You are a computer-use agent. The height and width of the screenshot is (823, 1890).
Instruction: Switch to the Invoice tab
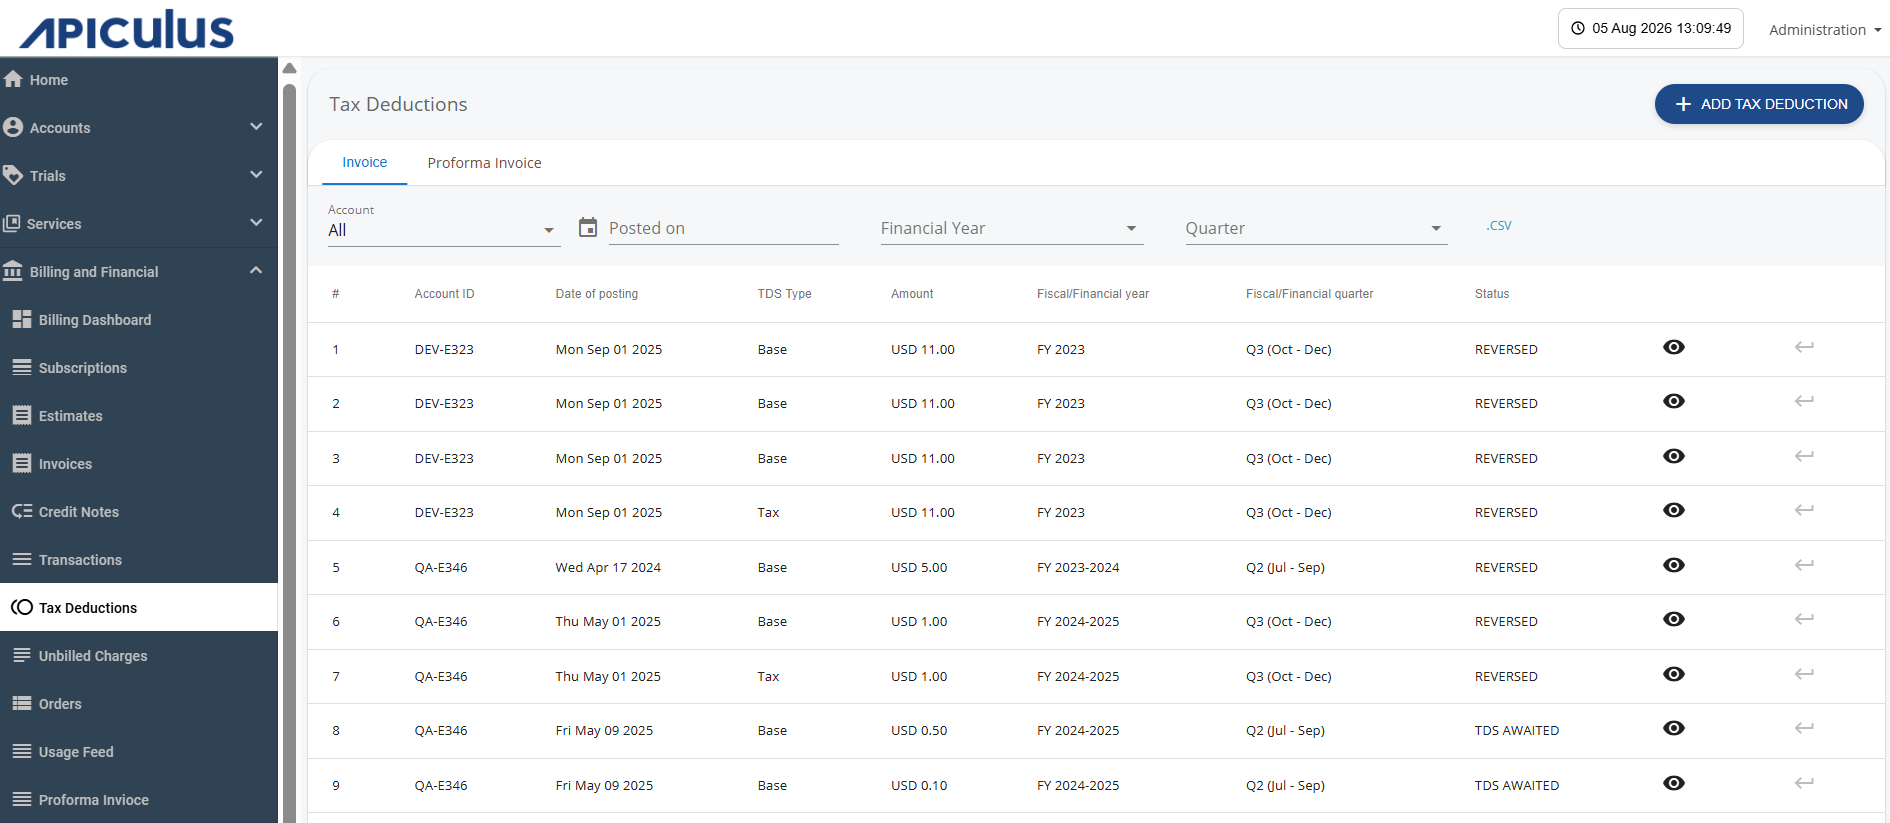coord(364,163)
